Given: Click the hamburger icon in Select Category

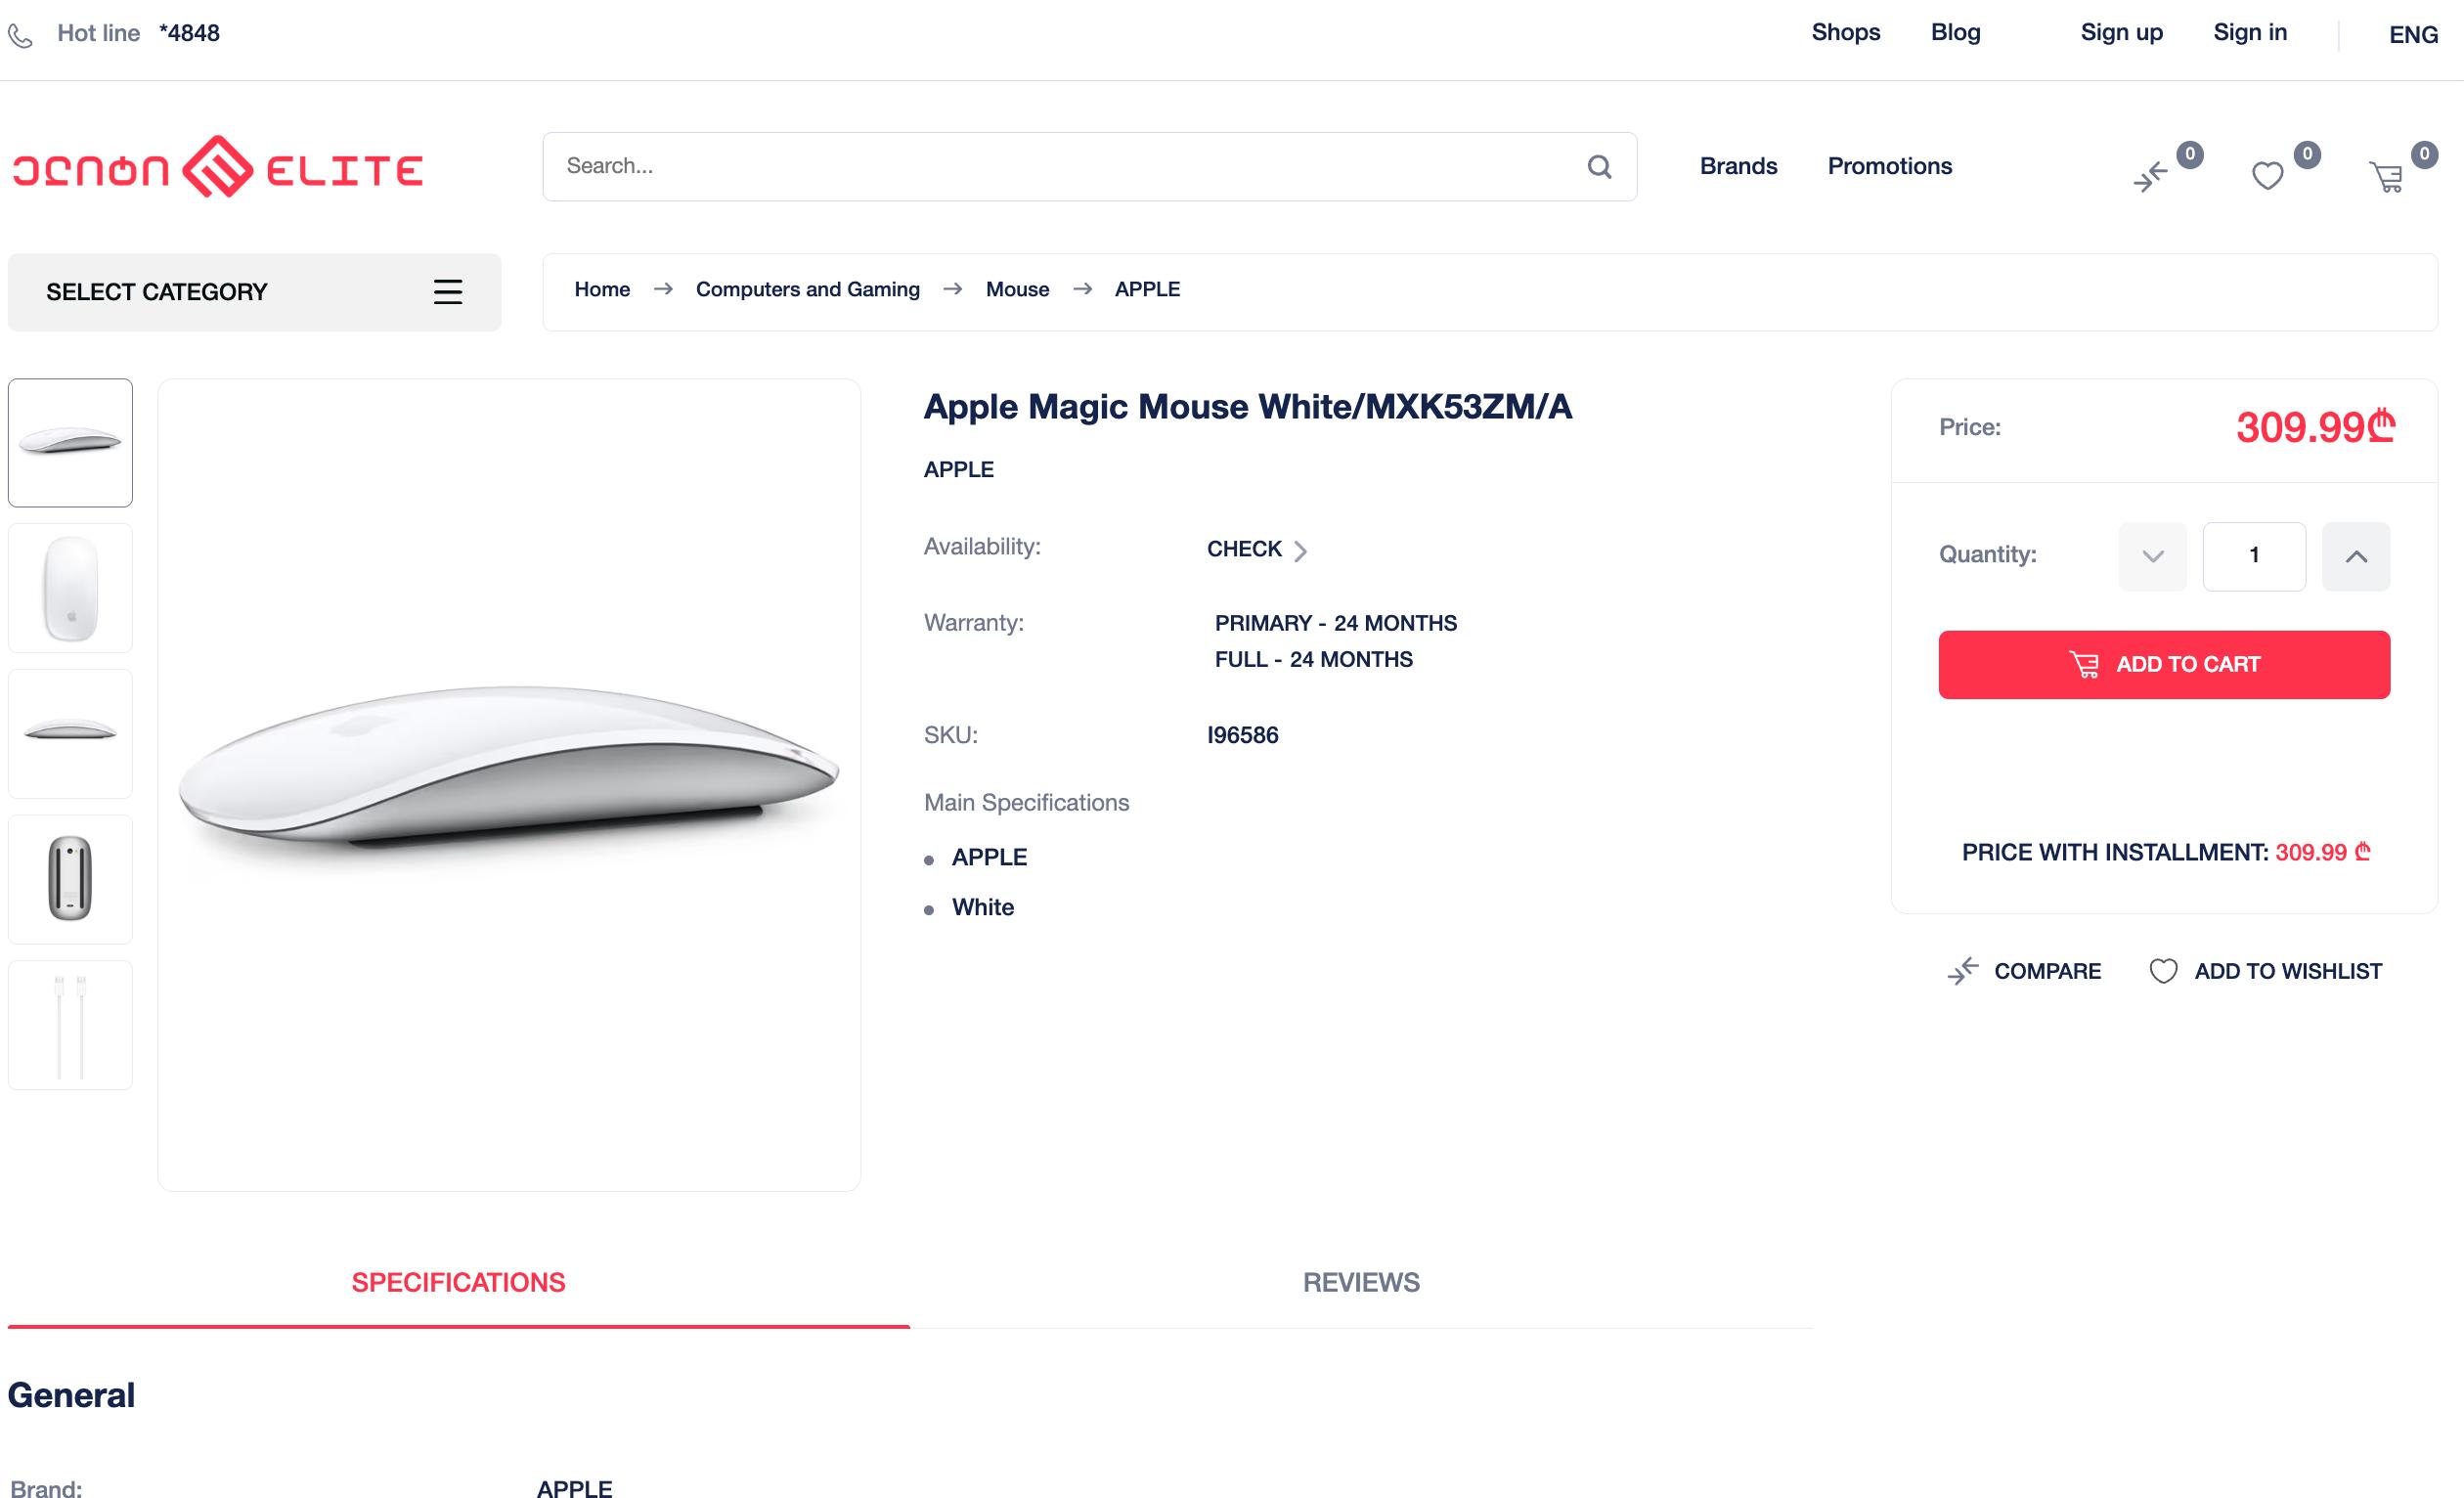Looking at the screenshot, I should tap(447, 292).
